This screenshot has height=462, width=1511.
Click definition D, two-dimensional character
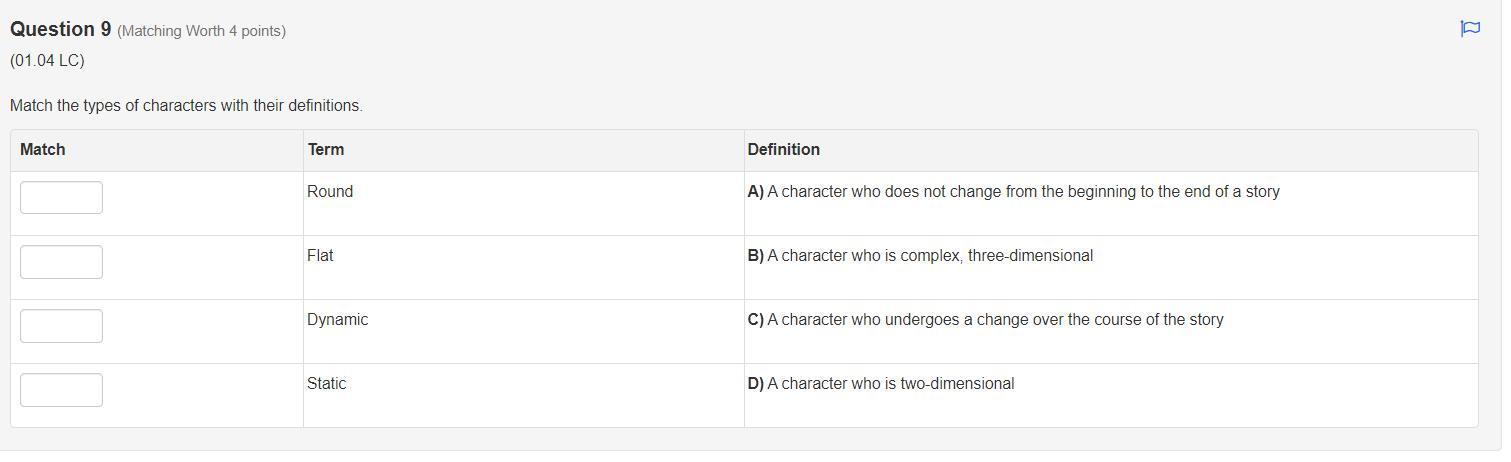point(880,384)
